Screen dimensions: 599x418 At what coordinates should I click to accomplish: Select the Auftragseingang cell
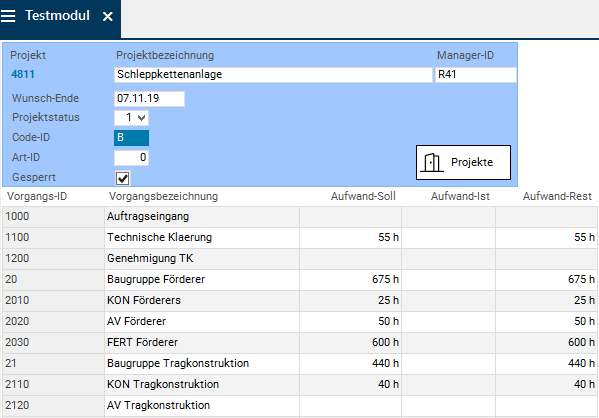(x=202, y=217)
